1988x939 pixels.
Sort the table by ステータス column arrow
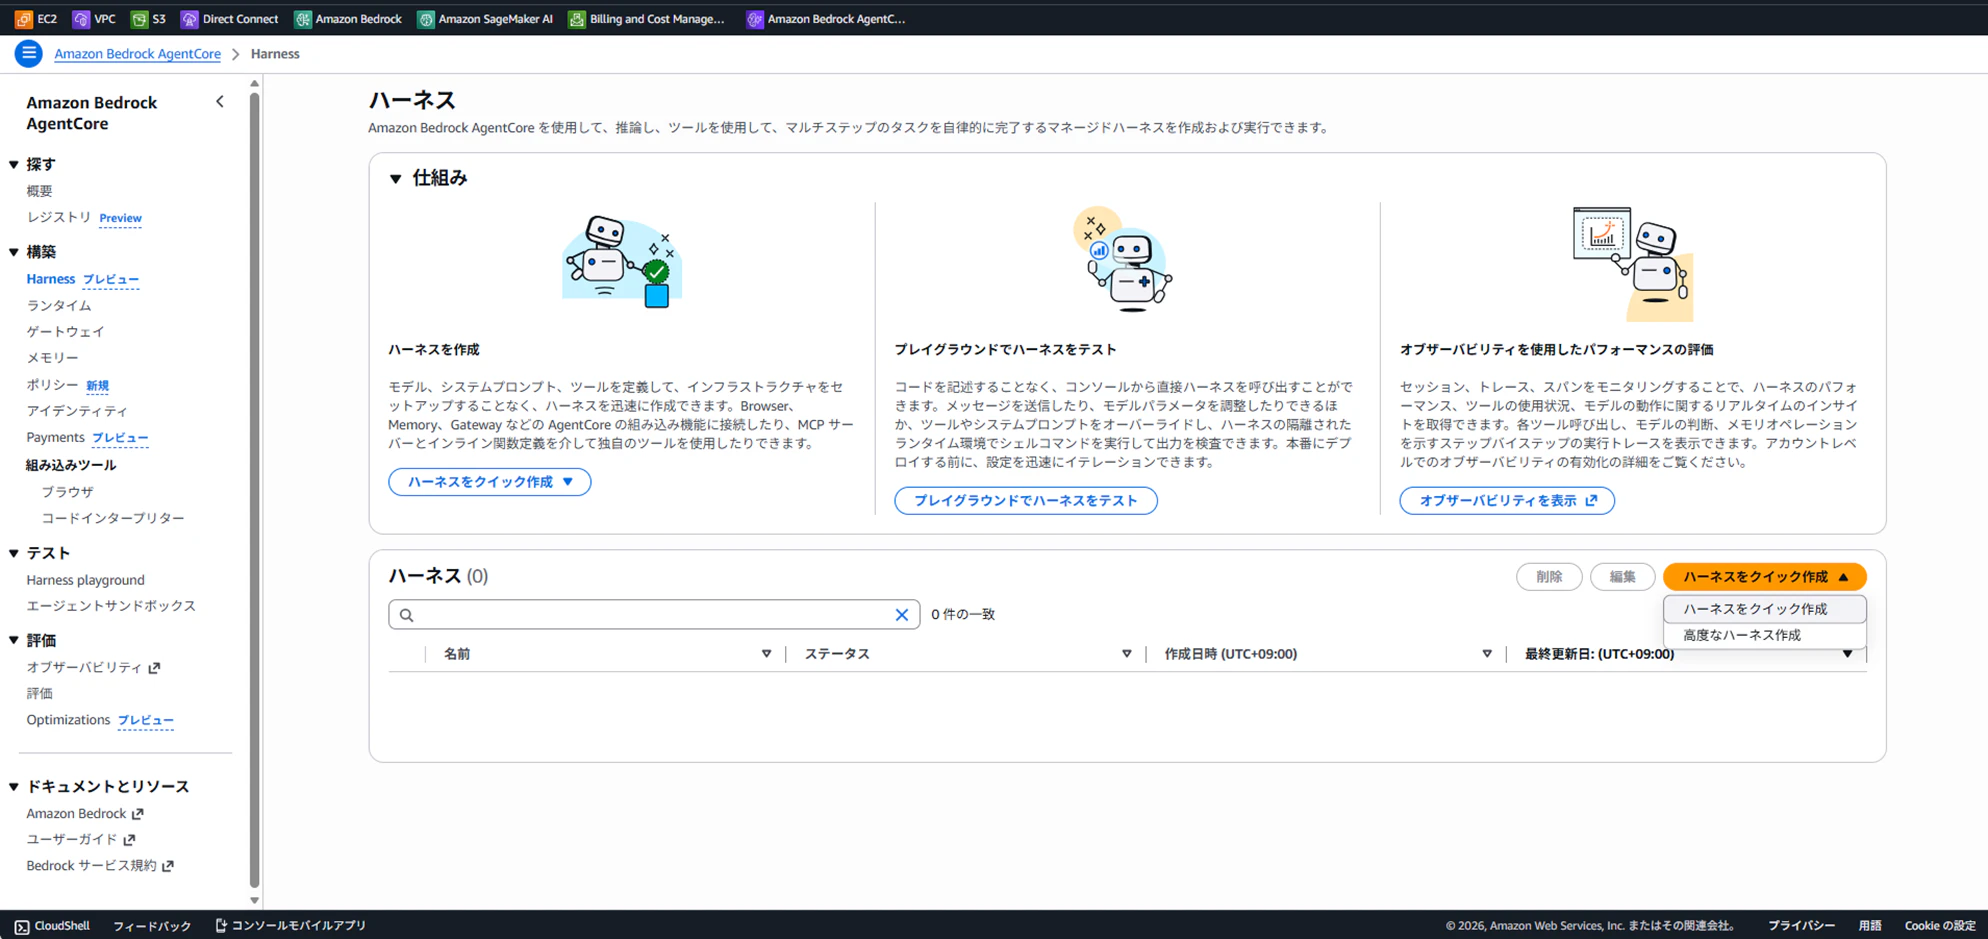[1126, 654]
